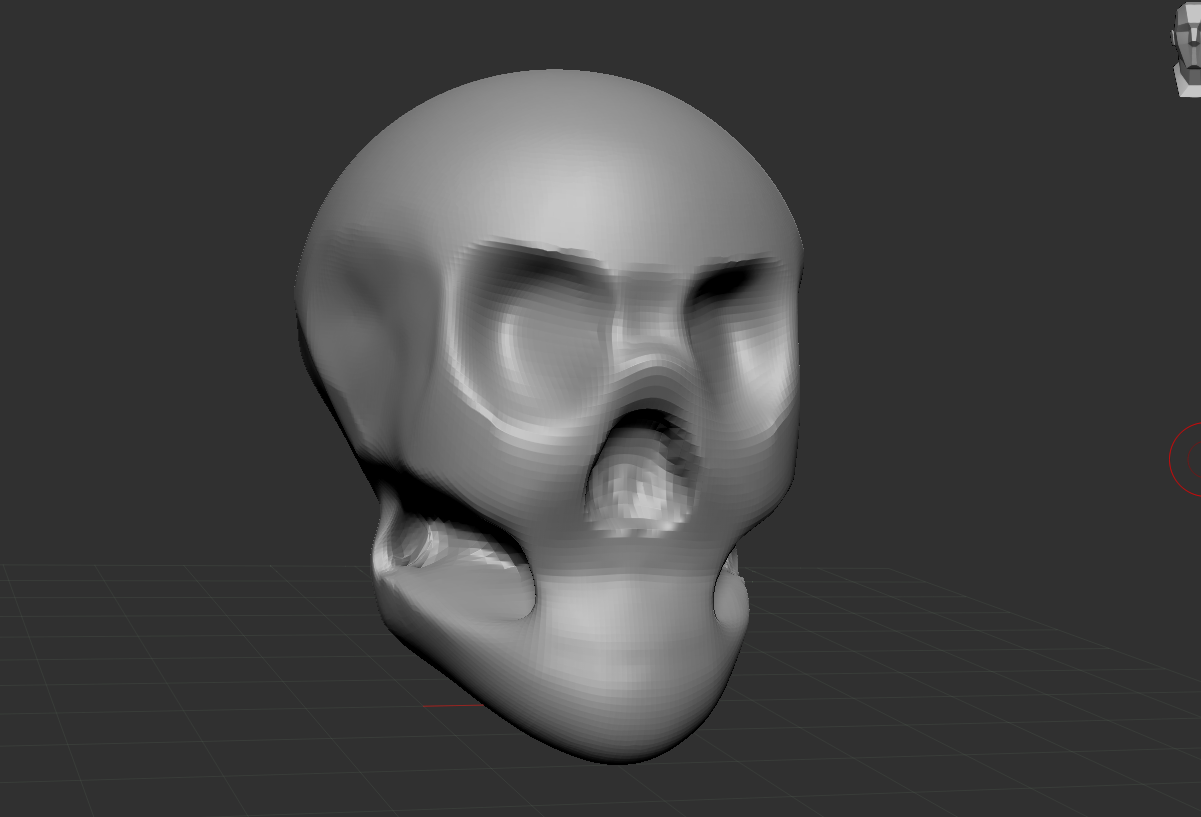Click the red axis line on the floor

[452, 706]
